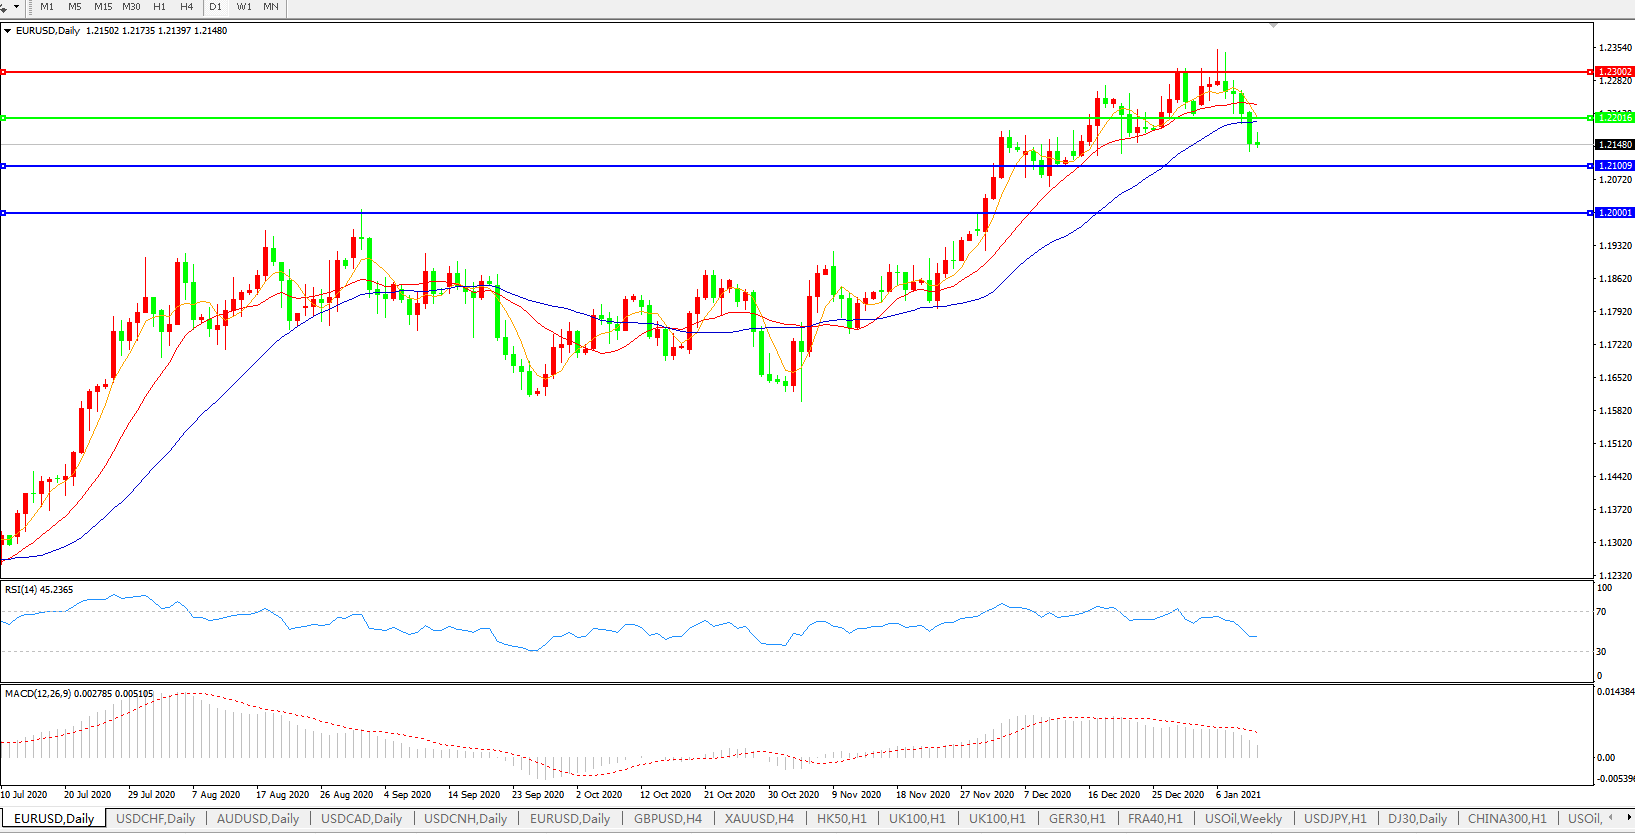
Task: Click the toolbar grip handle before M1
Action: 31,7
